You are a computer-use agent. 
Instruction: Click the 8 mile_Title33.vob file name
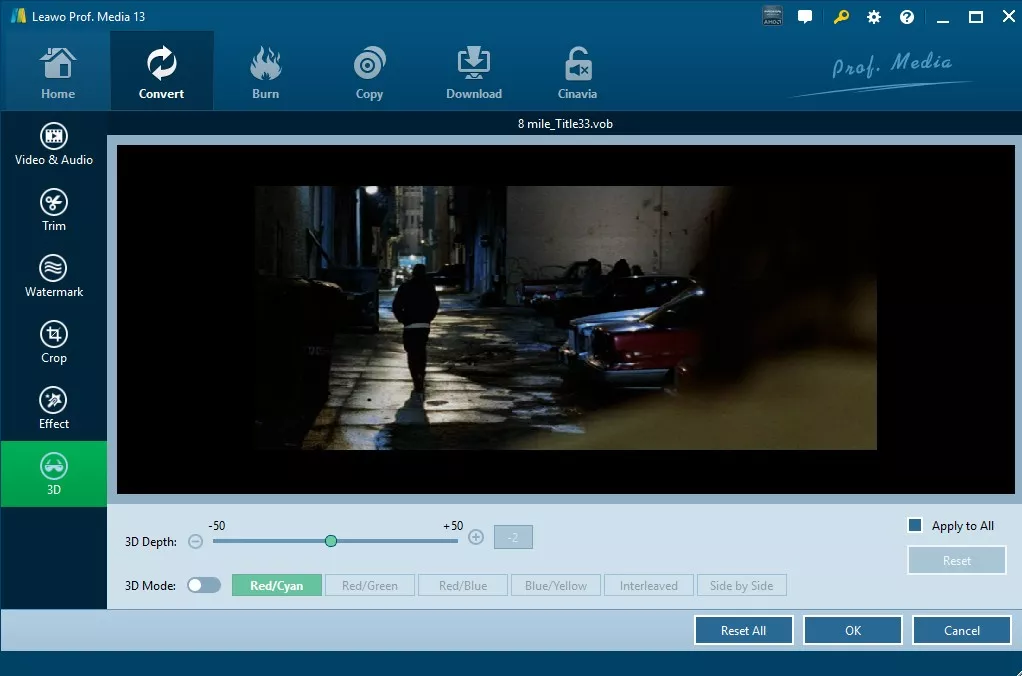(565, 124)
